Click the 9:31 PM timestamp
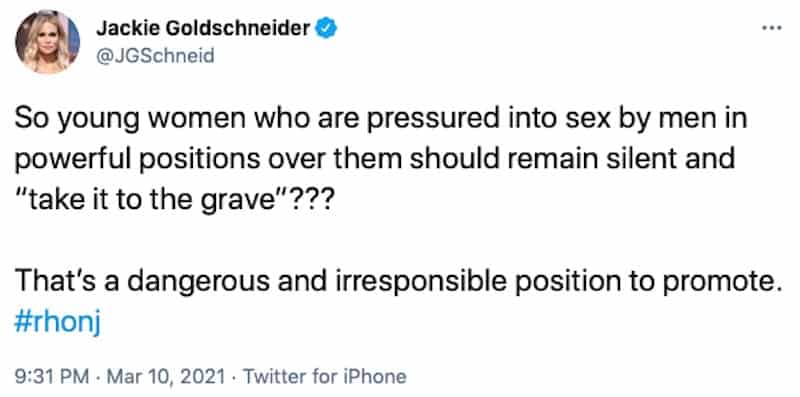The width and height of the screenshot is (800, 397). (x=53, y=377)
